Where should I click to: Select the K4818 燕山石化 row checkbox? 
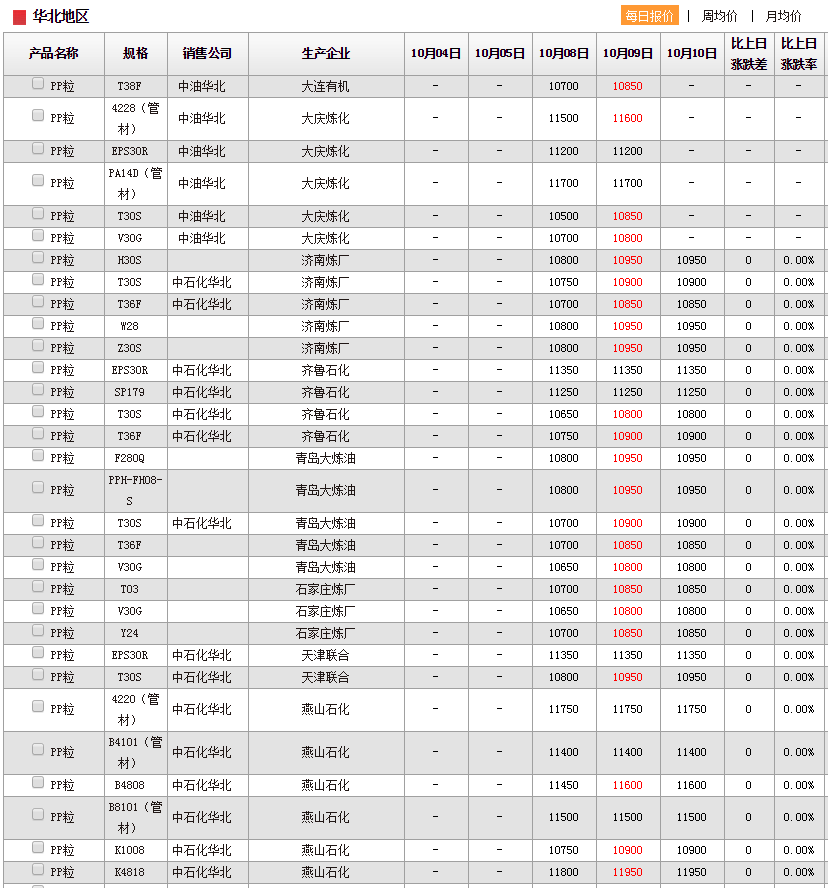38,869
